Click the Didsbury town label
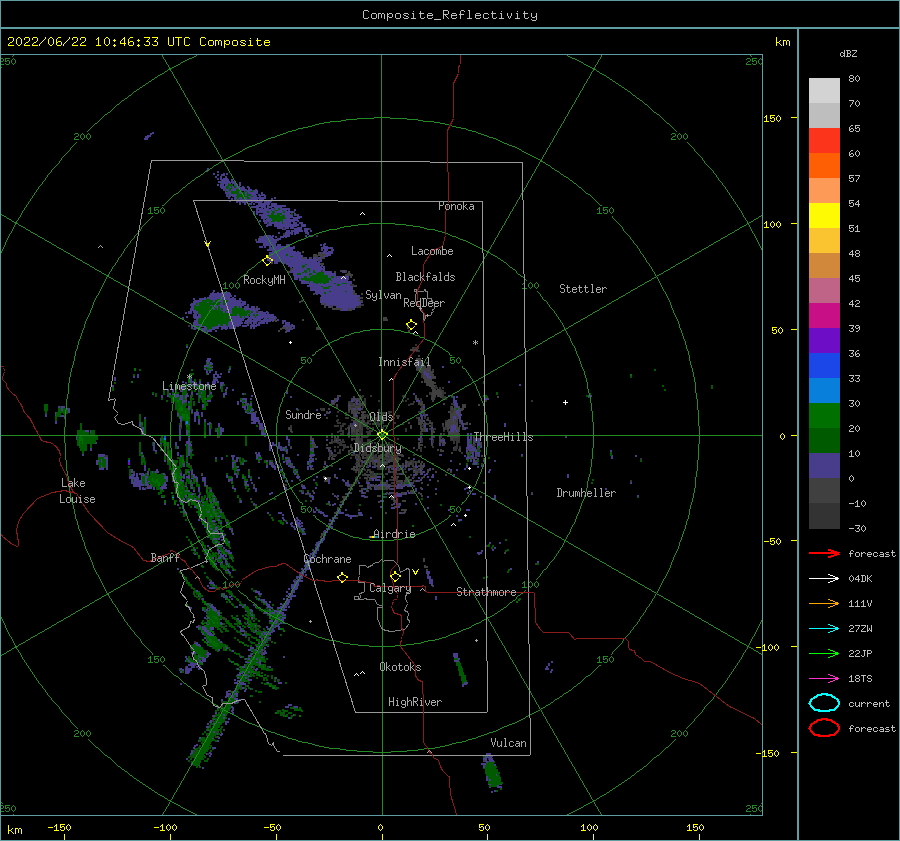Screen dimensions: 900x841 click(x=378, y=448)
